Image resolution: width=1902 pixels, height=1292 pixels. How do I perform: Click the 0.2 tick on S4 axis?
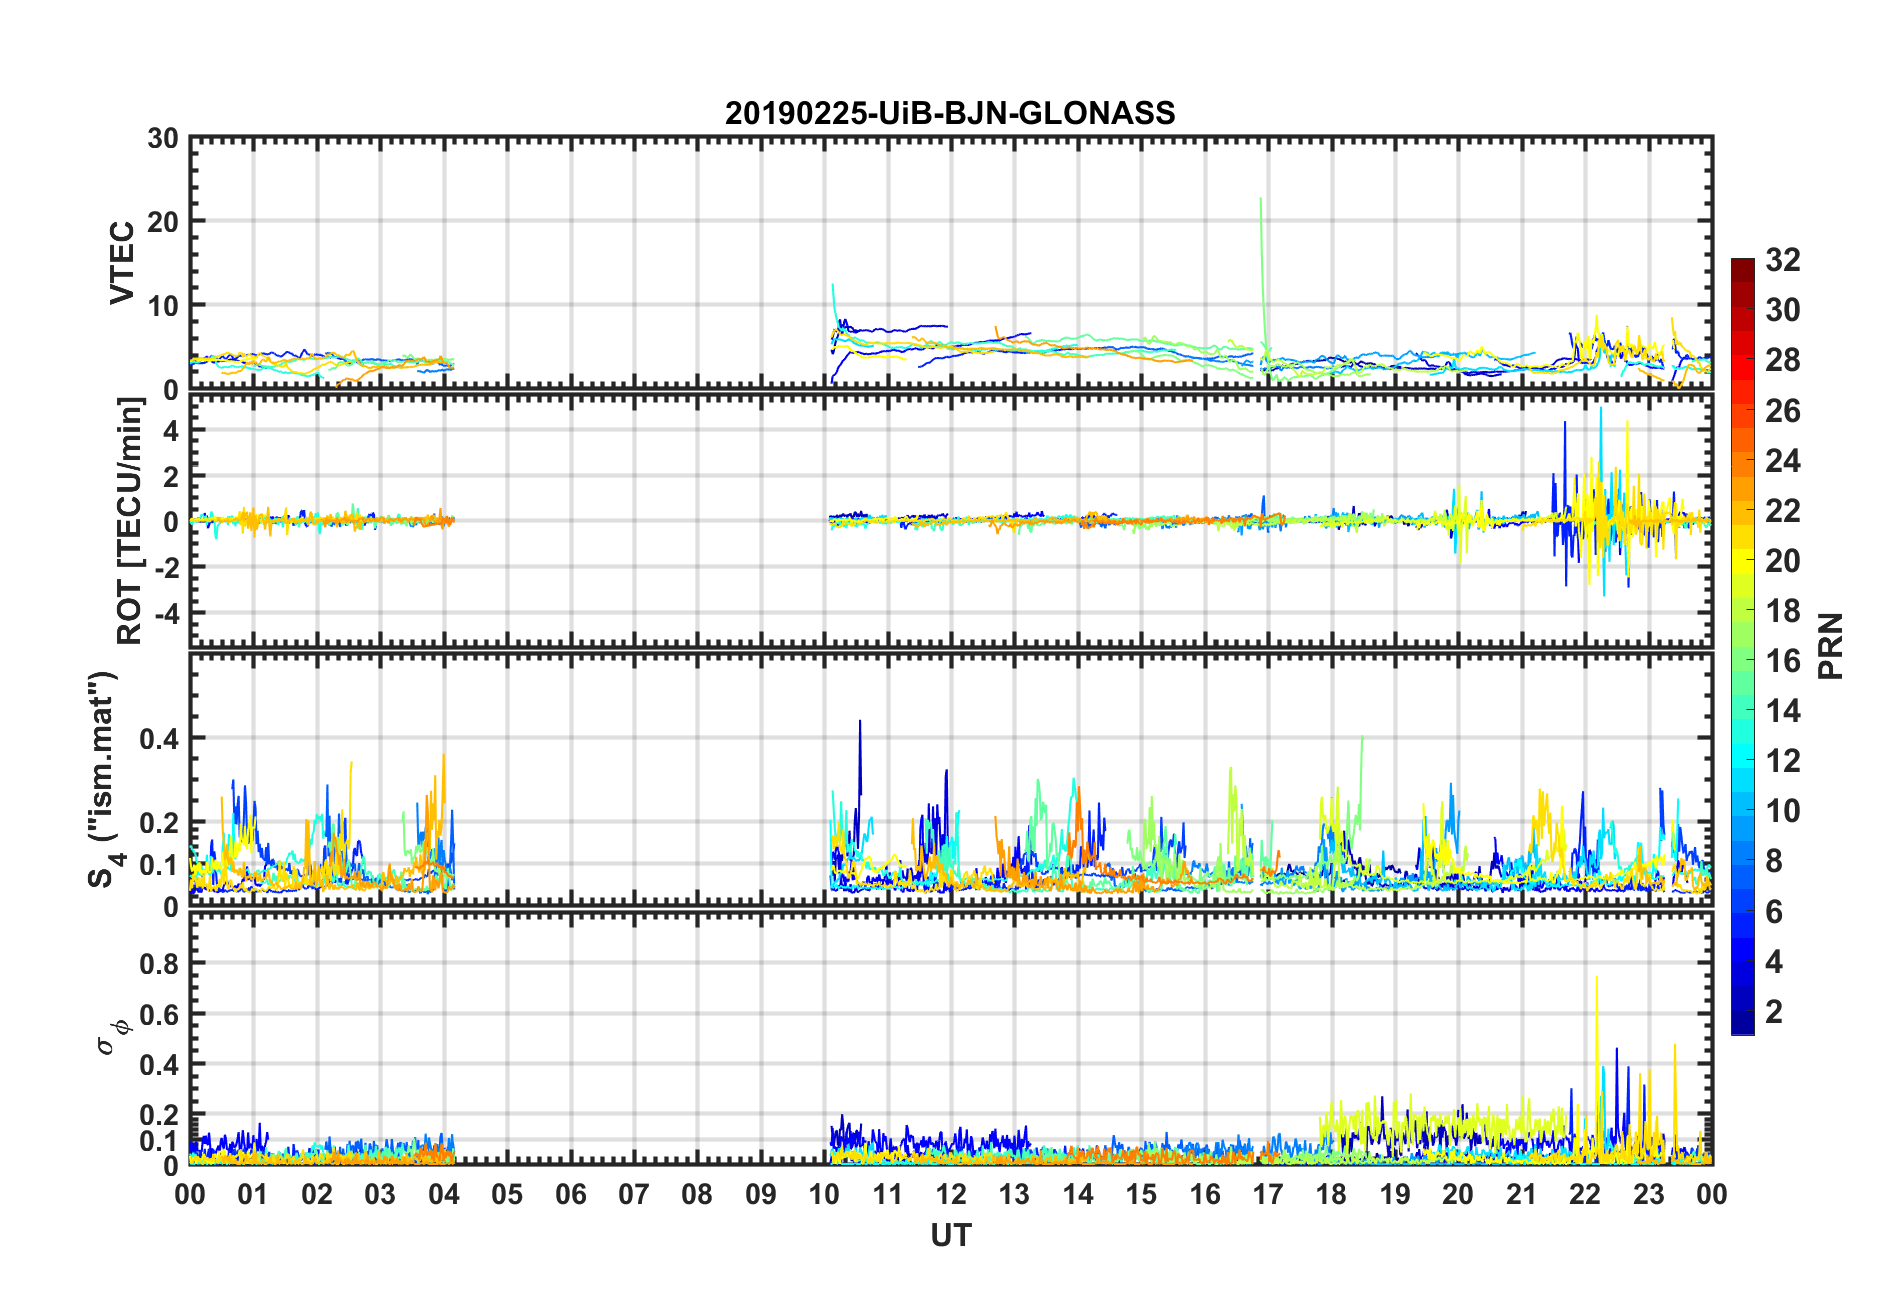160,823
